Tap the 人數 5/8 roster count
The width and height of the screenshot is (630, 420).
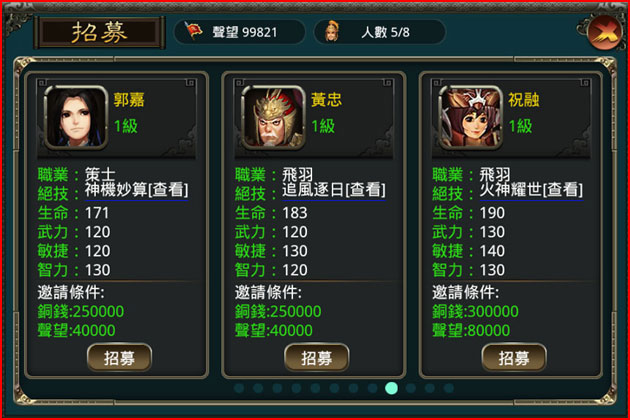[380, 31]
